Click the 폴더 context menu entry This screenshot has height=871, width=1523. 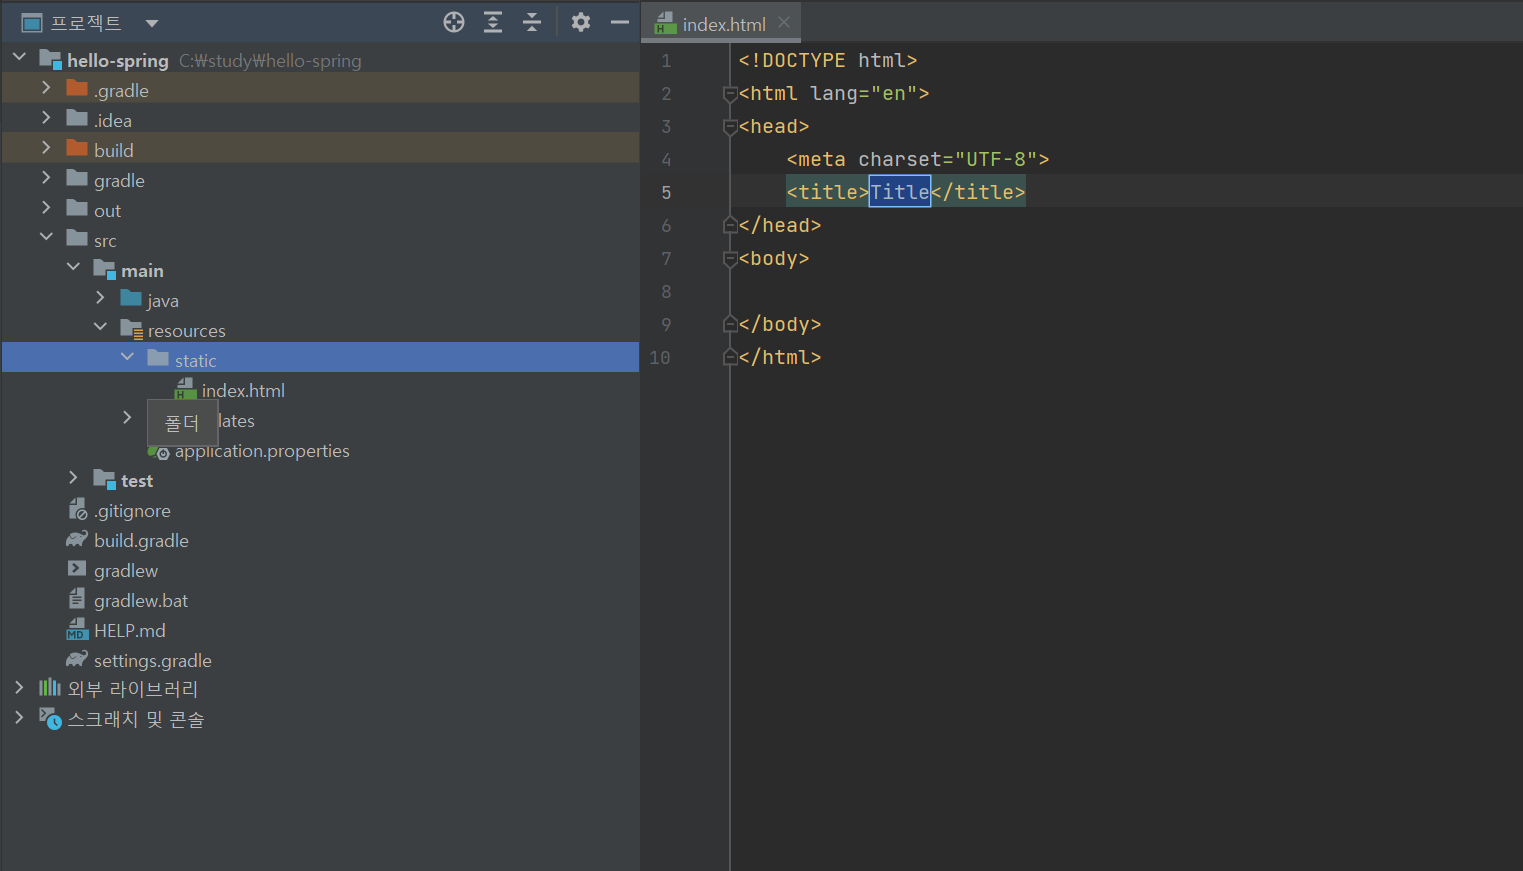182,422
